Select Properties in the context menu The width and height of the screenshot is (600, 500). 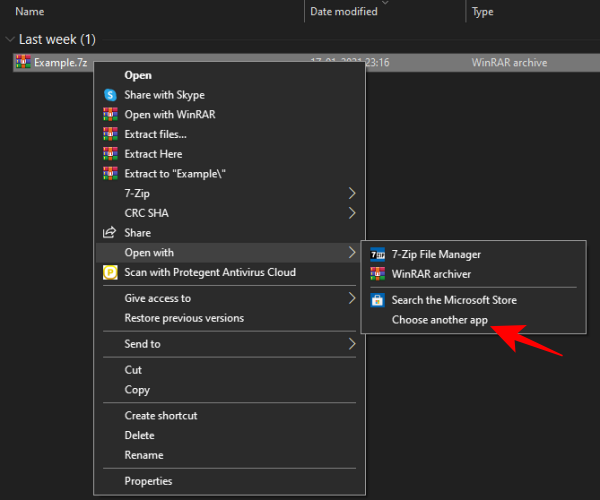tap(148, 481)
